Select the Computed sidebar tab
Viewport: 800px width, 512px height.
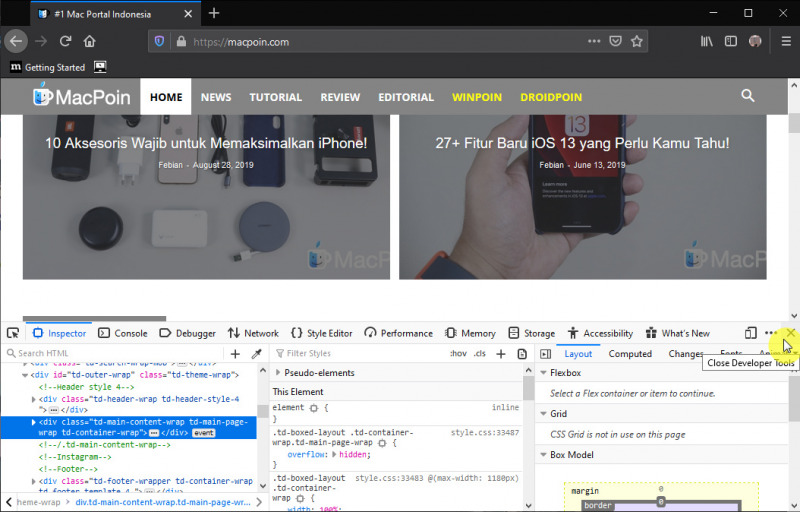(630, 353)
